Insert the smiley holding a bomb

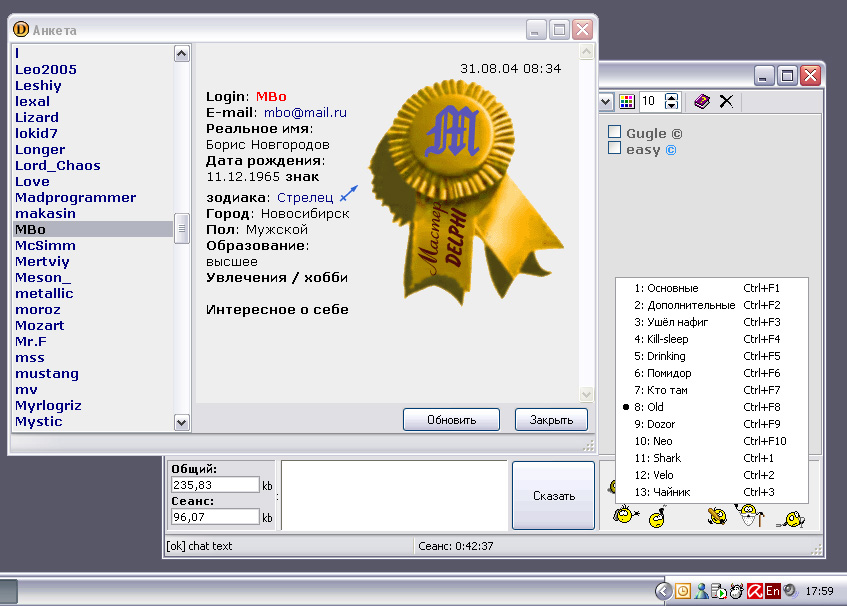(x=657, y=517)
